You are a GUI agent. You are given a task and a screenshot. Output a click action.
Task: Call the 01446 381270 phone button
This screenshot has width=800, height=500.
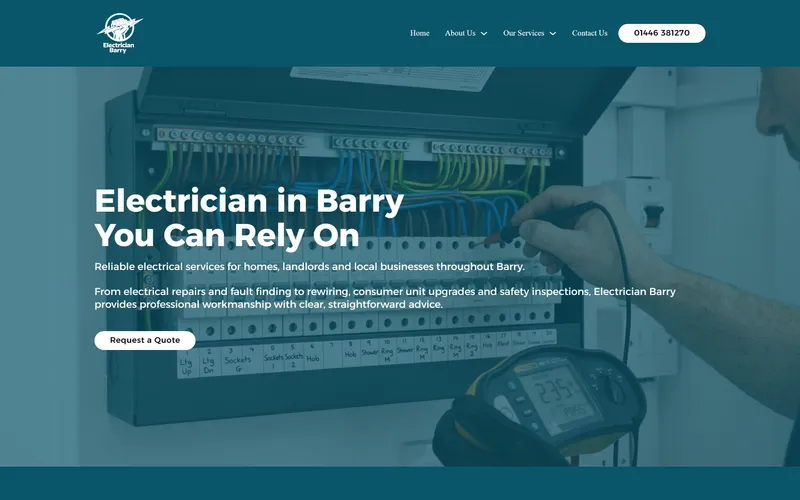coord(662,33)
